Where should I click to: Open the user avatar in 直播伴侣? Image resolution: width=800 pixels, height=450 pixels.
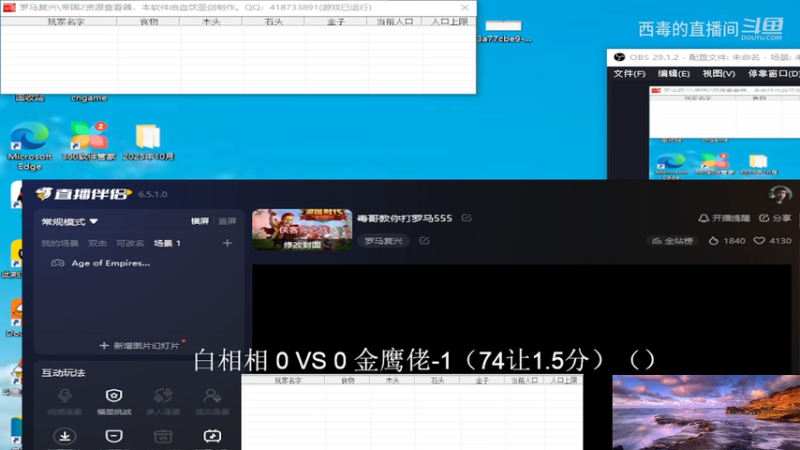pyautogui.click(x=780, y=194)
